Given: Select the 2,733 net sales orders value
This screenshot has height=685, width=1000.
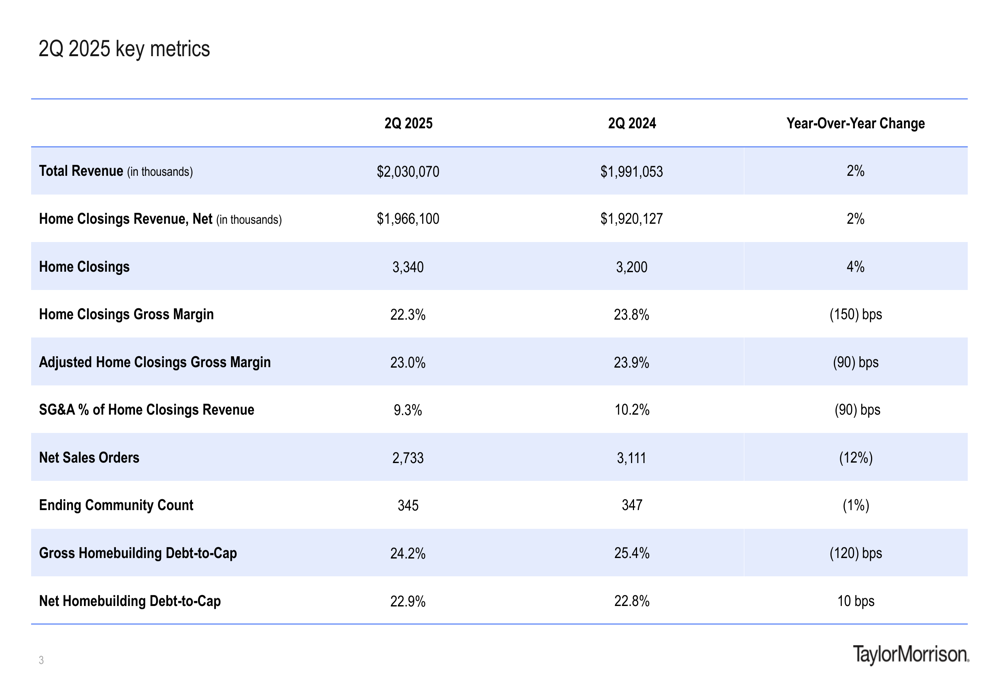Looking at the screenshot, I should point(408,458).
